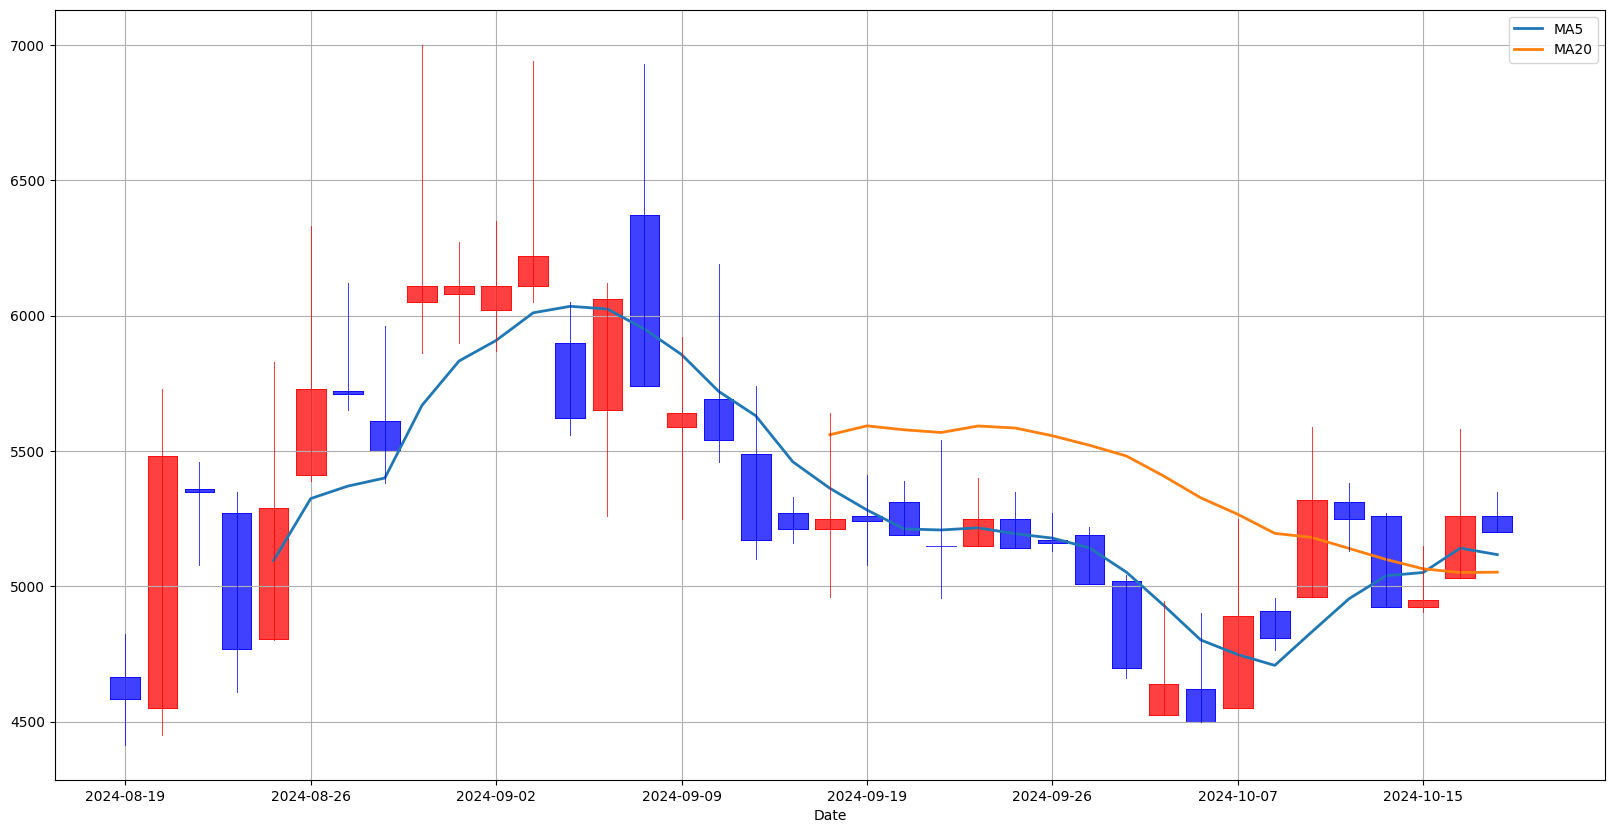Click the small red candle on 2024-09-09
Image resolution: width=1614 pixels, height=833 pixels.
682,420
